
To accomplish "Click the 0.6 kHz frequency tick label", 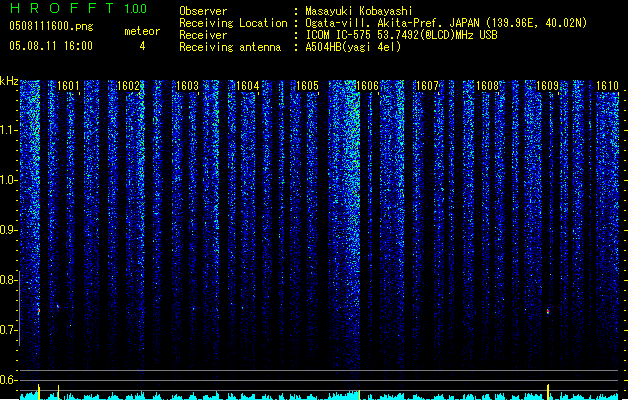I will click(x=8, y=380).
